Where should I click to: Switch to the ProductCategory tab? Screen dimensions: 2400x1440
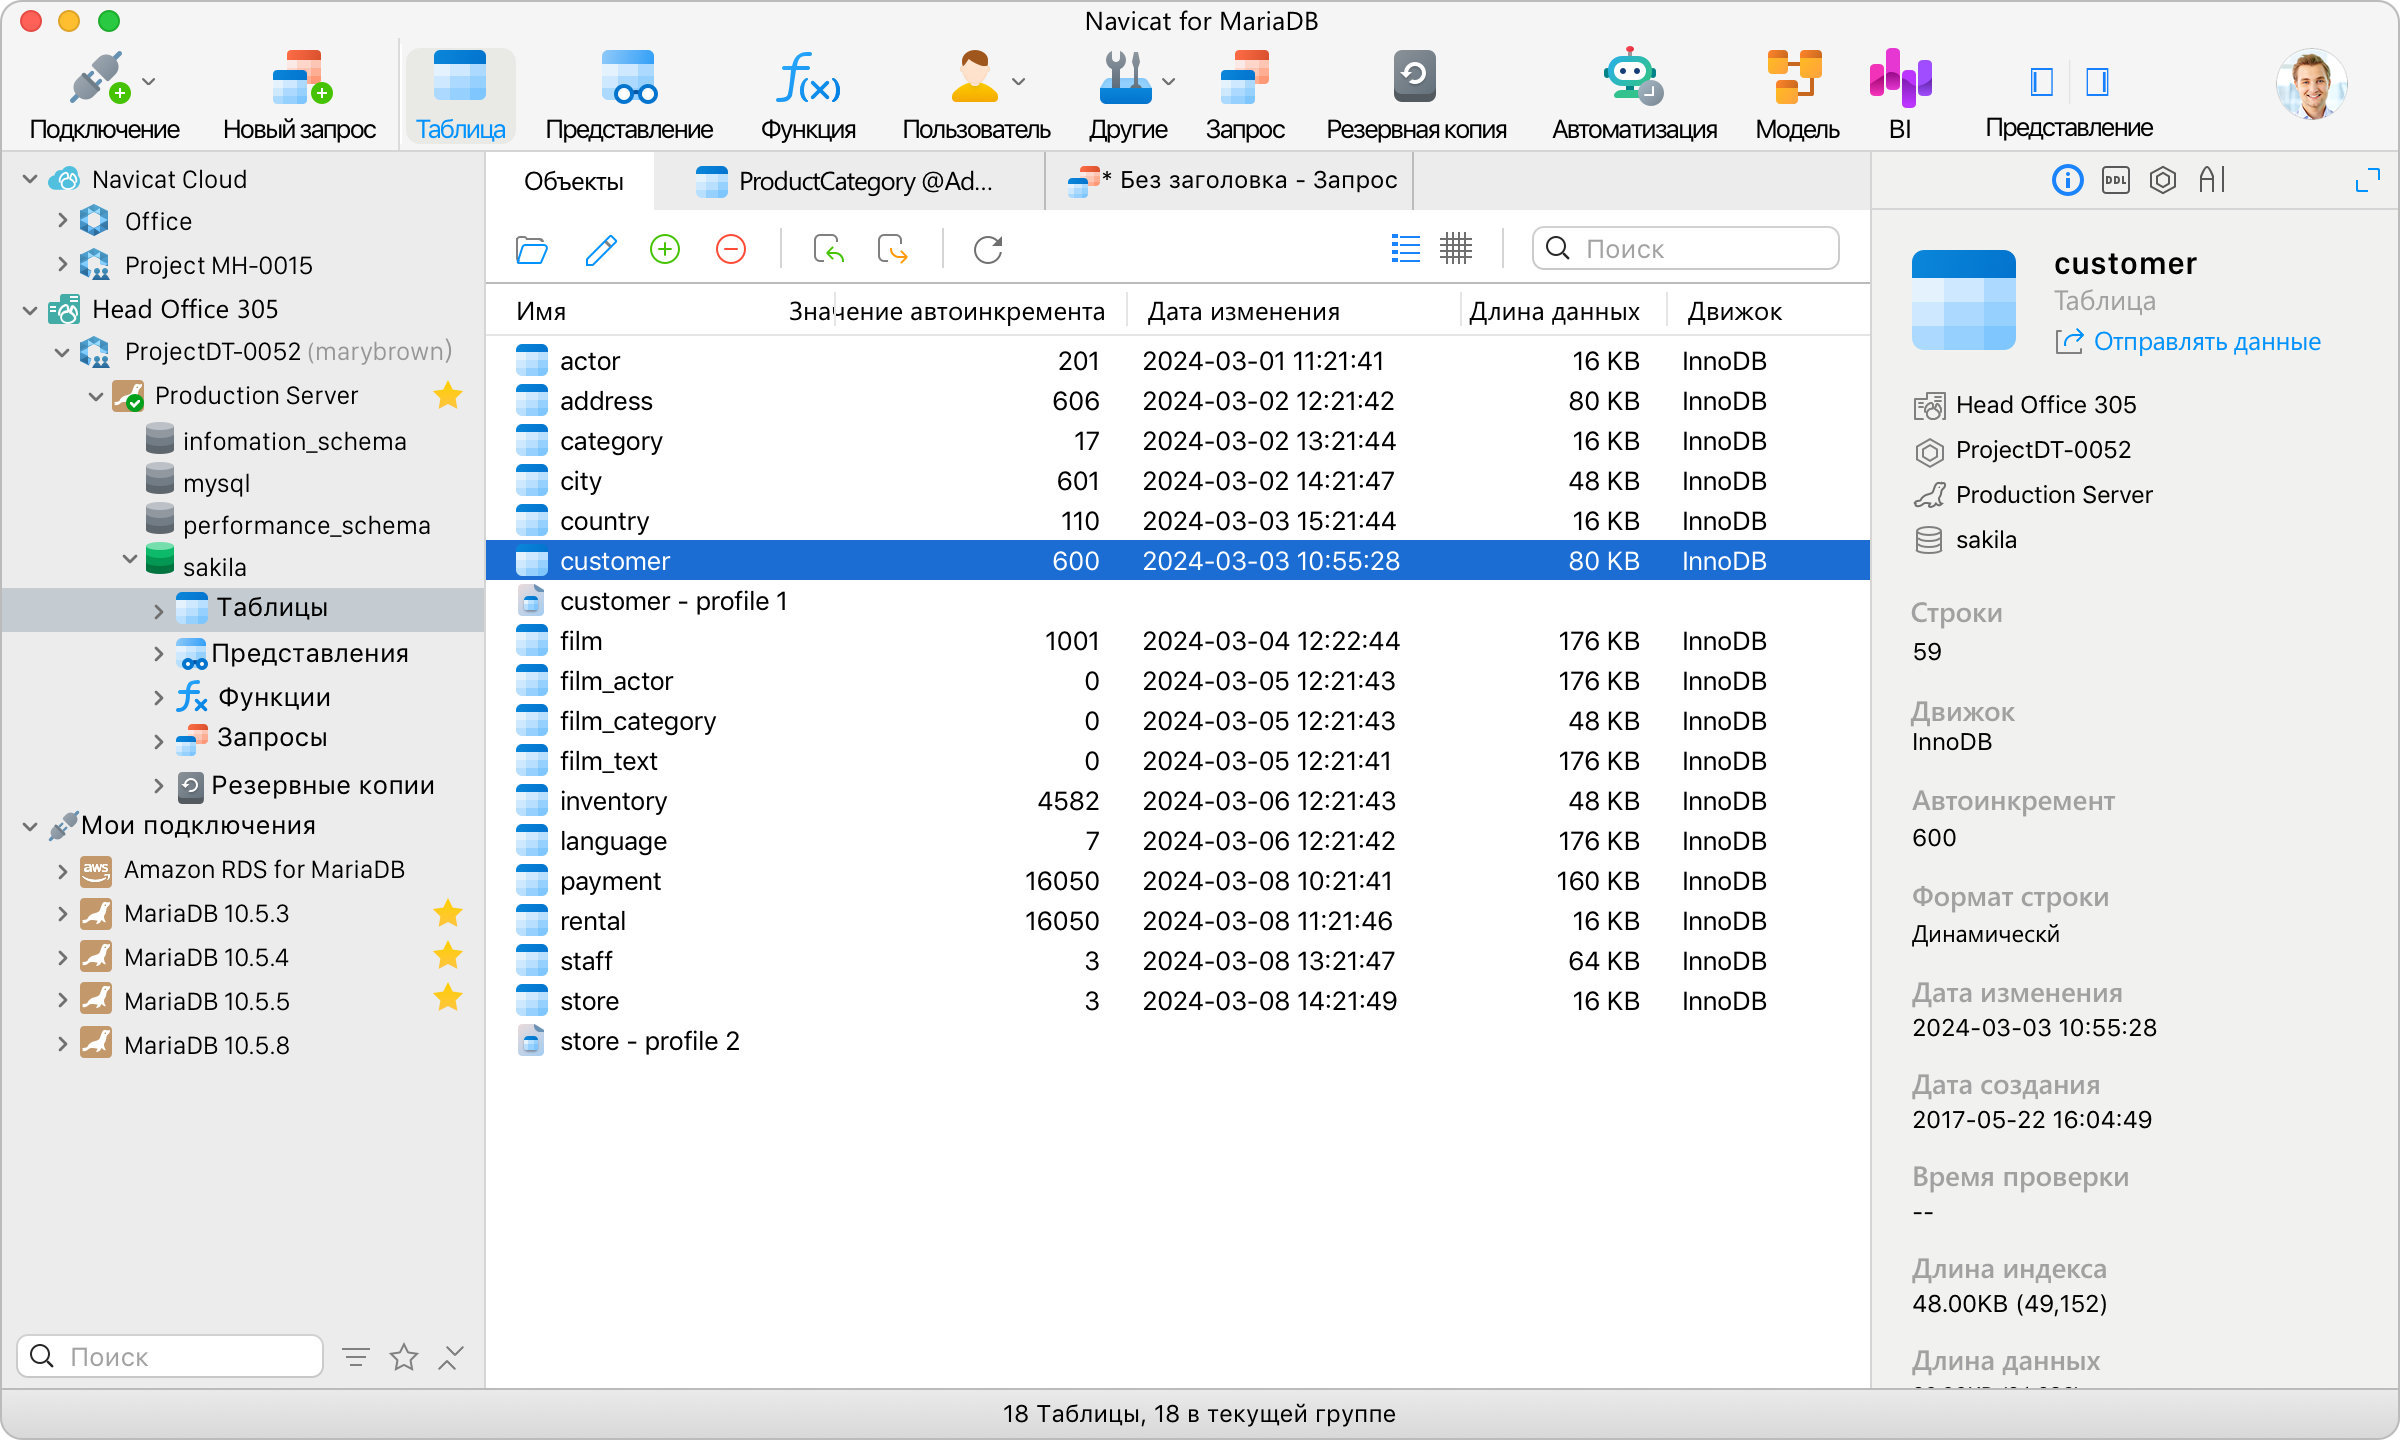click(x=849, y=181)
